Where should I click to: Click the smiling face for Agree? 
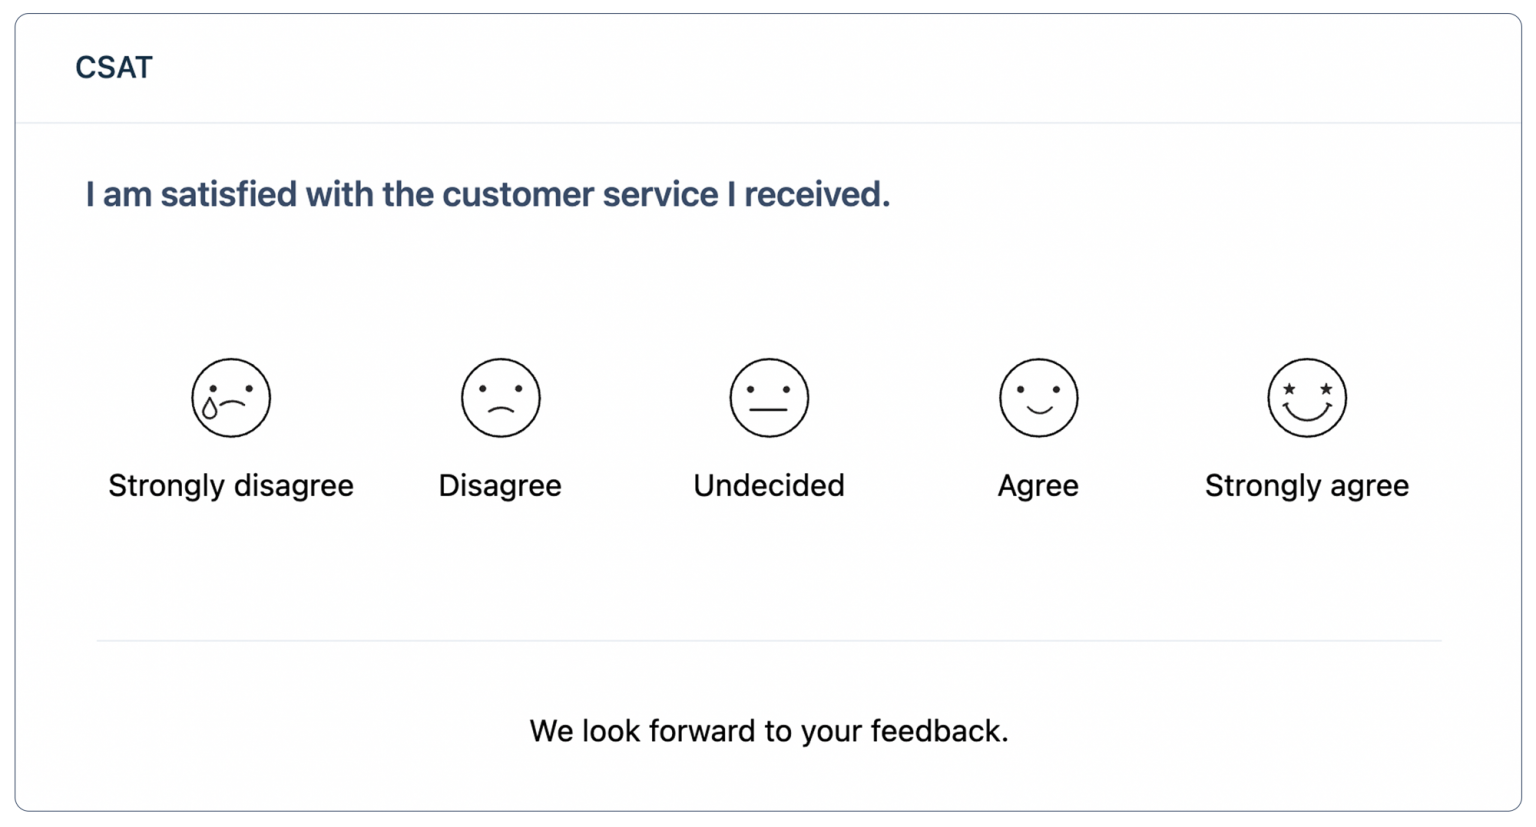pos(1038,397)
